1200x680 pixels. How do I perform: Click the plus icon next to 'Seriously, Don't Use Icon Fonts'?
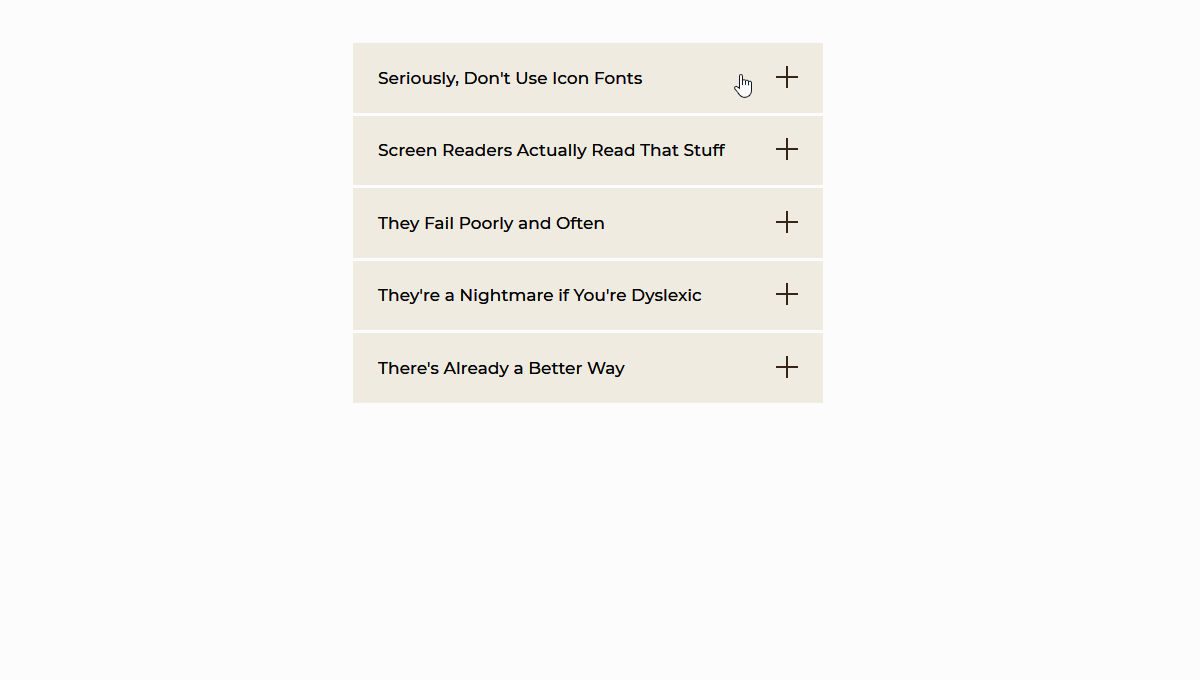[x=787, y=77]
